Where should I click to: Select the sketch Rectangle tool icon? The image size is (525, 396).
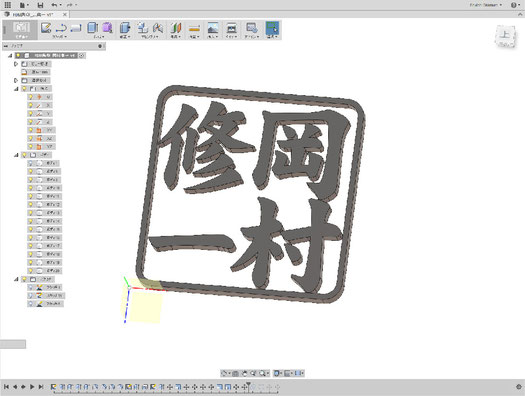76,28
